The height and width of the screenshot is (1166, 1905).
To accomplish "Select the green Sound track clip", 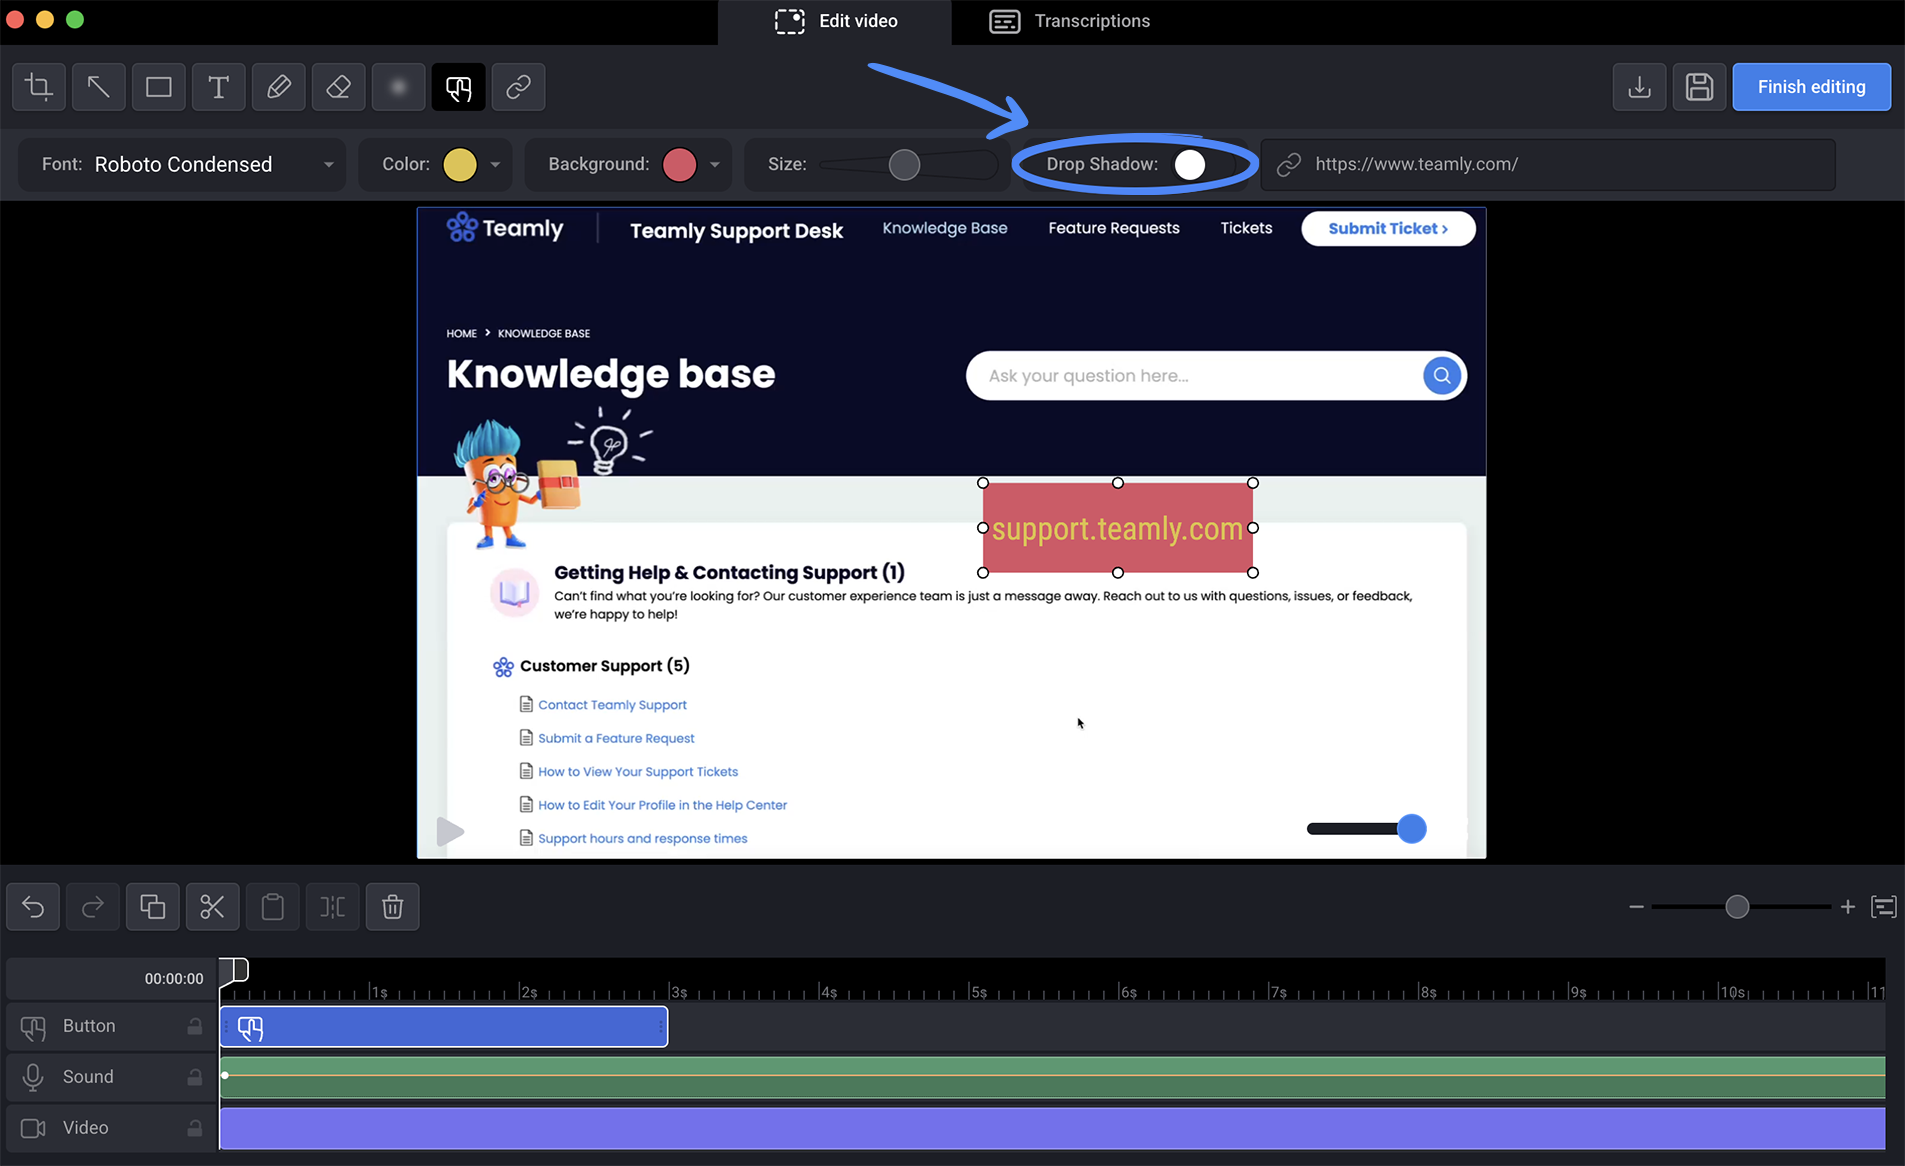I will pyautogui.click(x=1052, y=1077).
